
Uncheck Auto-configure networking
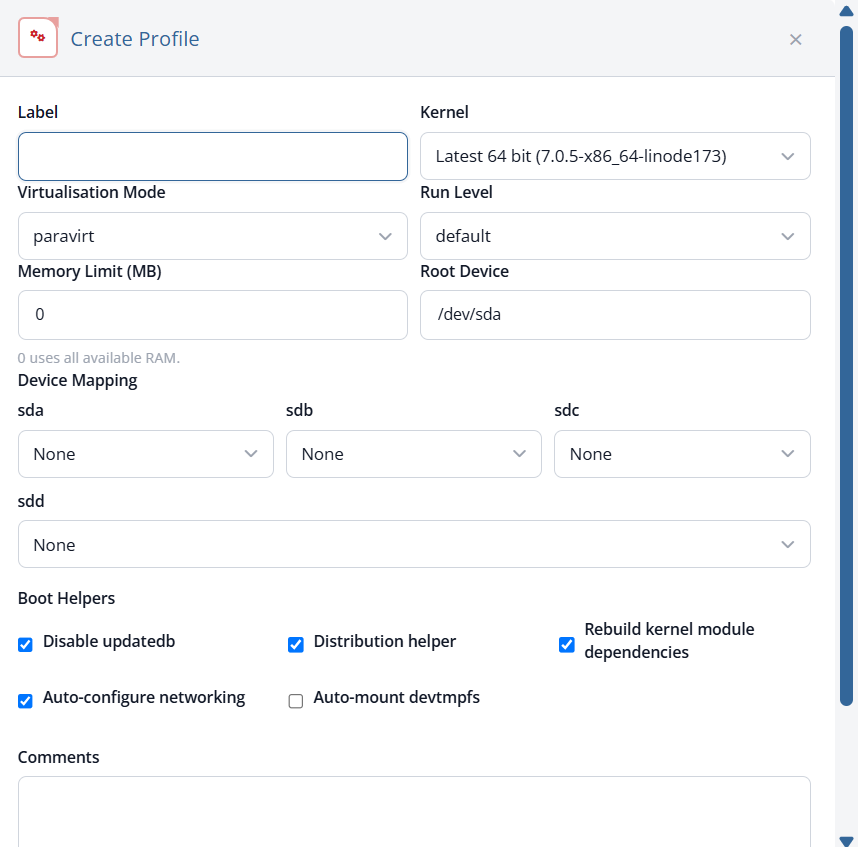coord(25,701)
